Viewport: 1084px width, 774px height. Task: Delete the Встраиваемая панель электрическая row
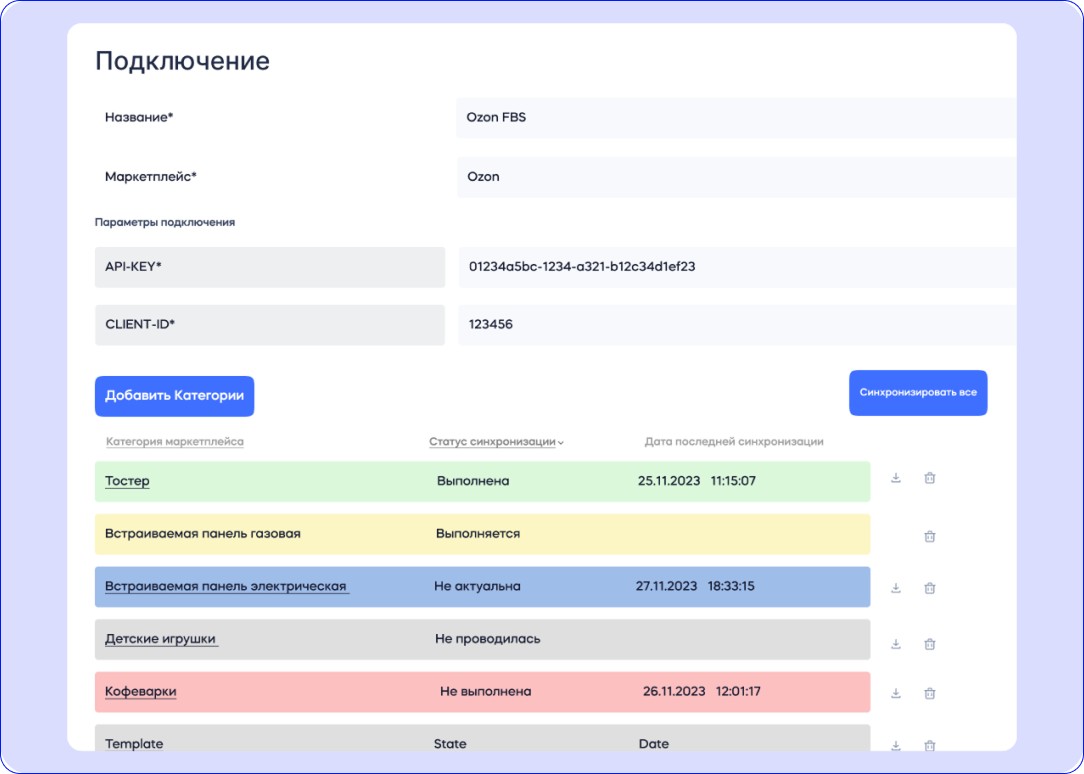click(929, 588)
